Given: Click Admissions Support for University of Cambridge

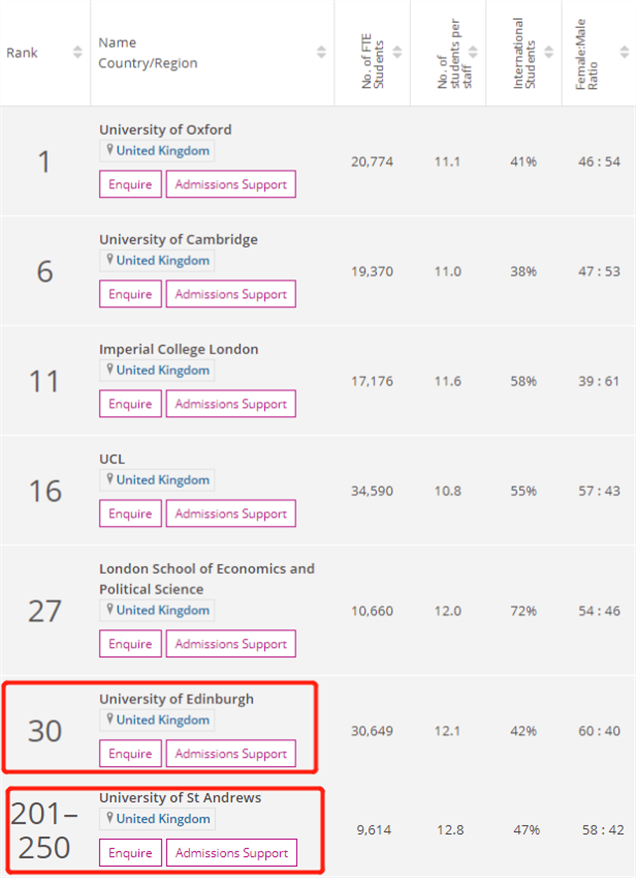Looking at the screenshot, I should pyautogui.click(x=231, y=294).
